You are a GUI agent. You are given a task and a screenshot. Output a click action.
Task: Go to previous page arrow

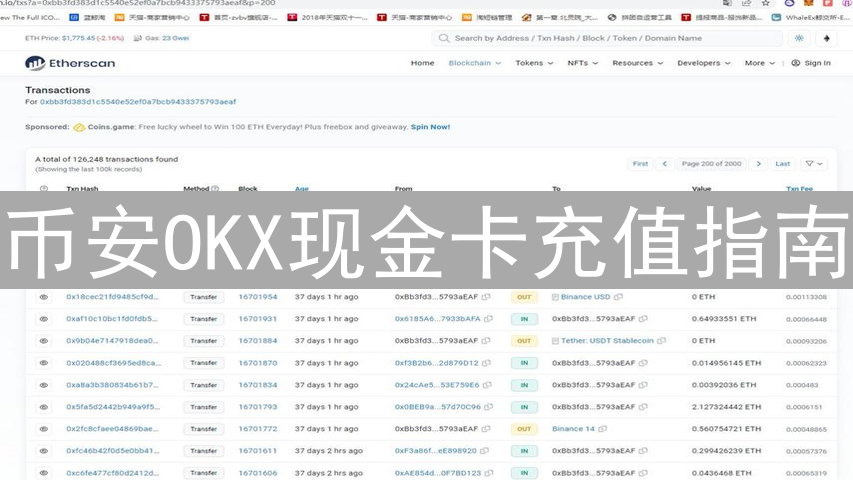click(664, 164)
